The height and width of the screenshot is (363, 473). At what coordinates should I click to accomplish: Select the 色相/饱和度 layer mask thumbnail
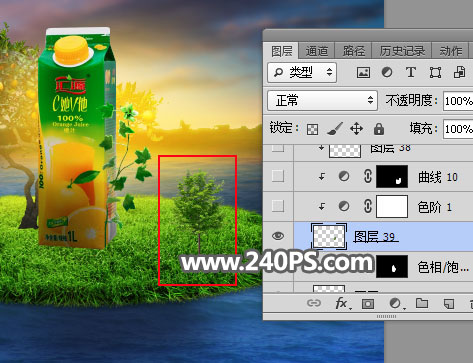pos(392,266)
